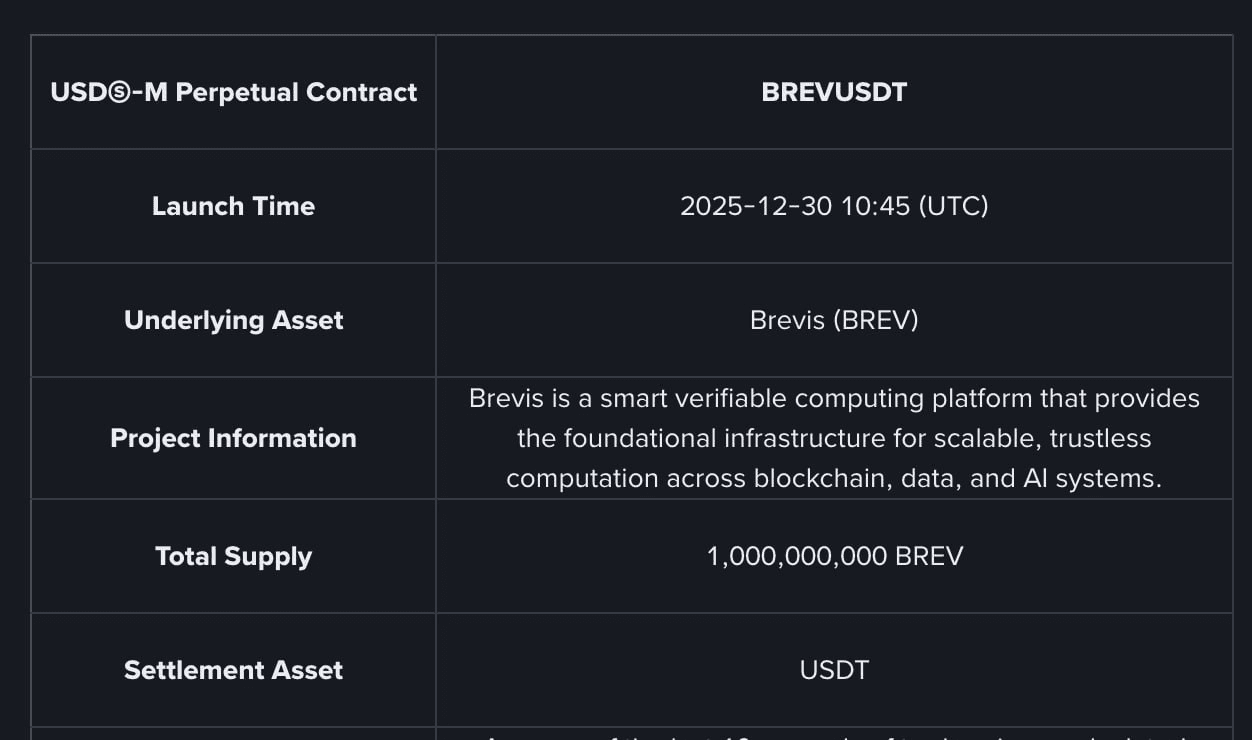Click the BREVUSDT contract name cell

pos(834,92)
